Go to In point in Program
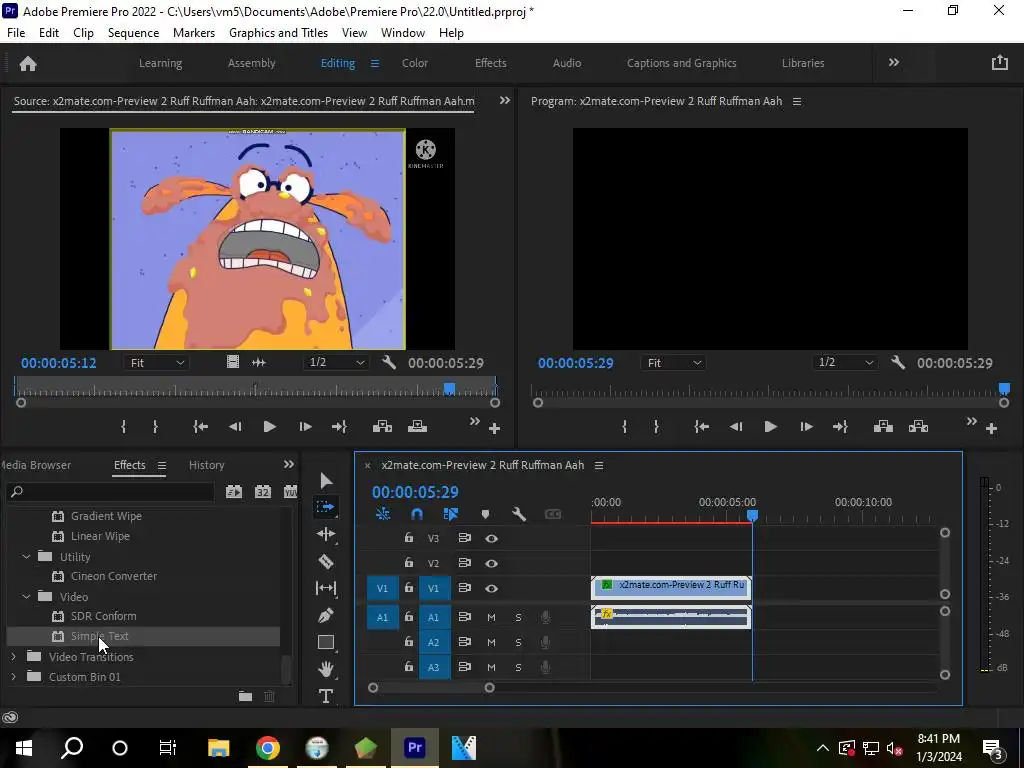This screenshot has width=1024, height=768. (x=701, y=426)
